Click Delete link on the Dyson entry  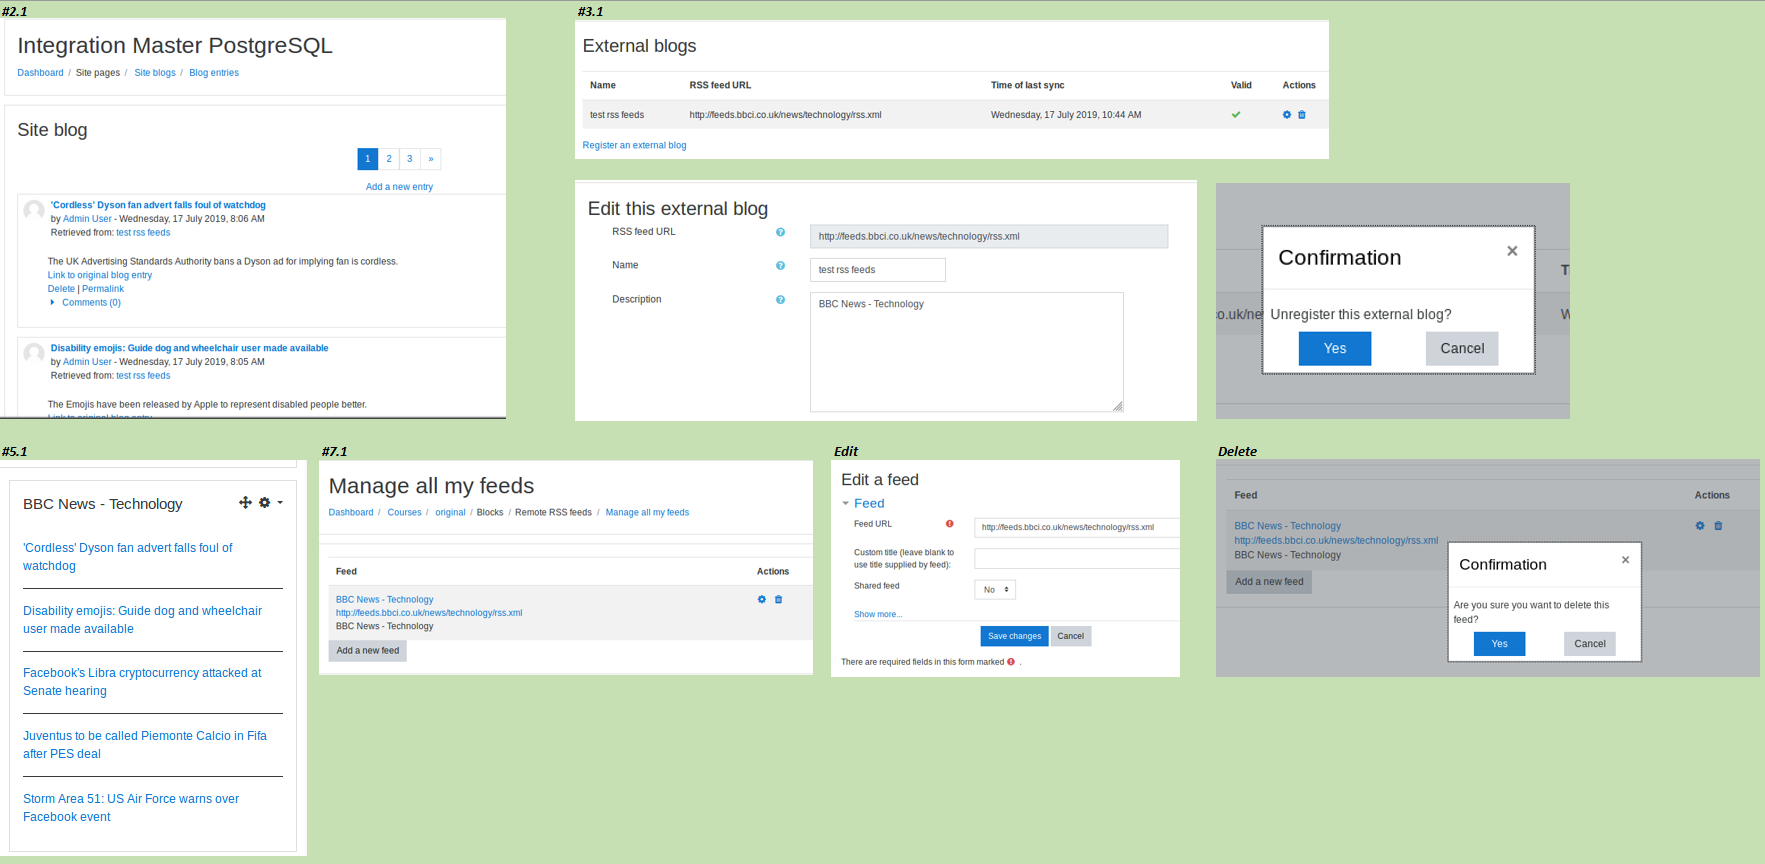(61, 289)
